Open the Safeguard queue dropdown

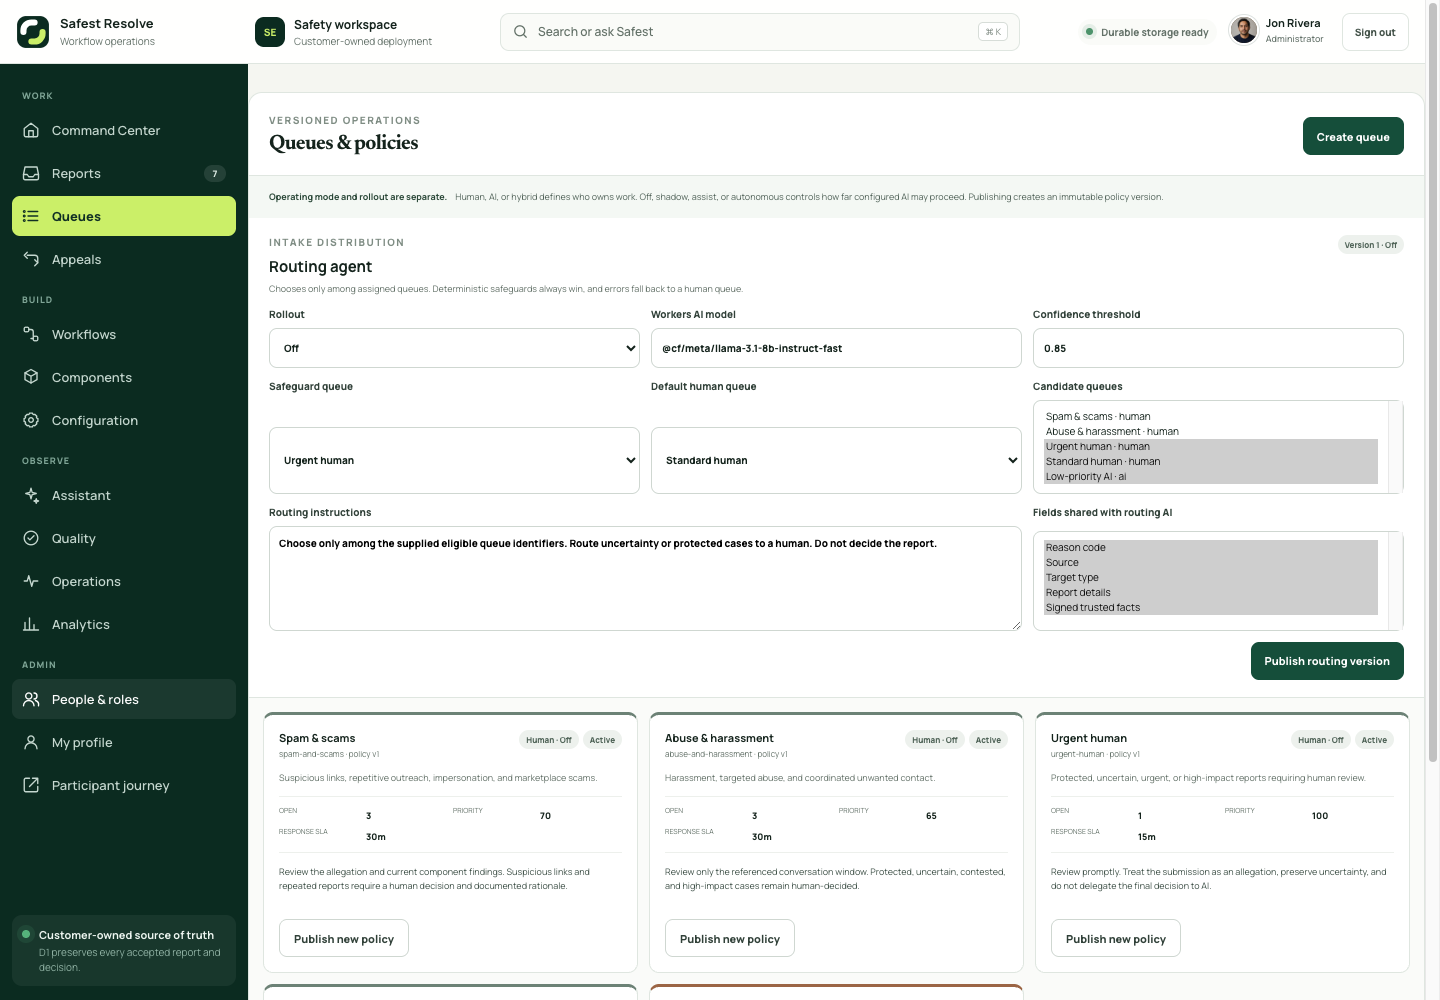tap(454, 460)
